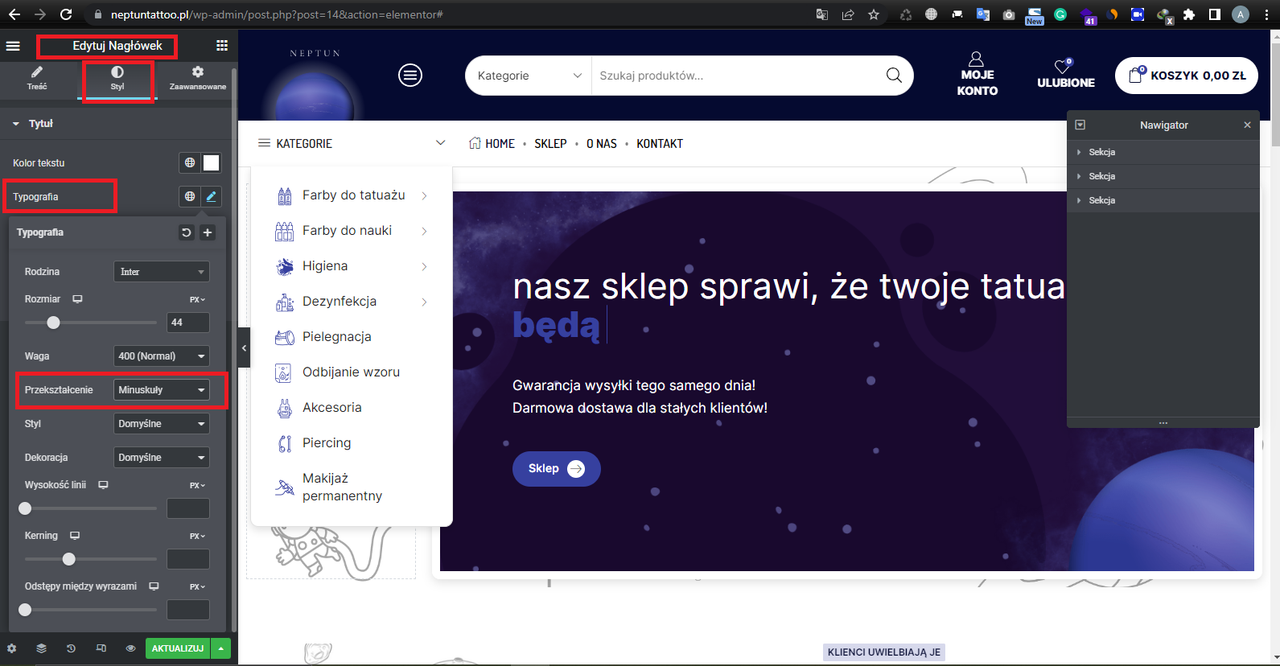Open the Dekoracja dropdown
Screen dimensions: 1280x666
161,458
